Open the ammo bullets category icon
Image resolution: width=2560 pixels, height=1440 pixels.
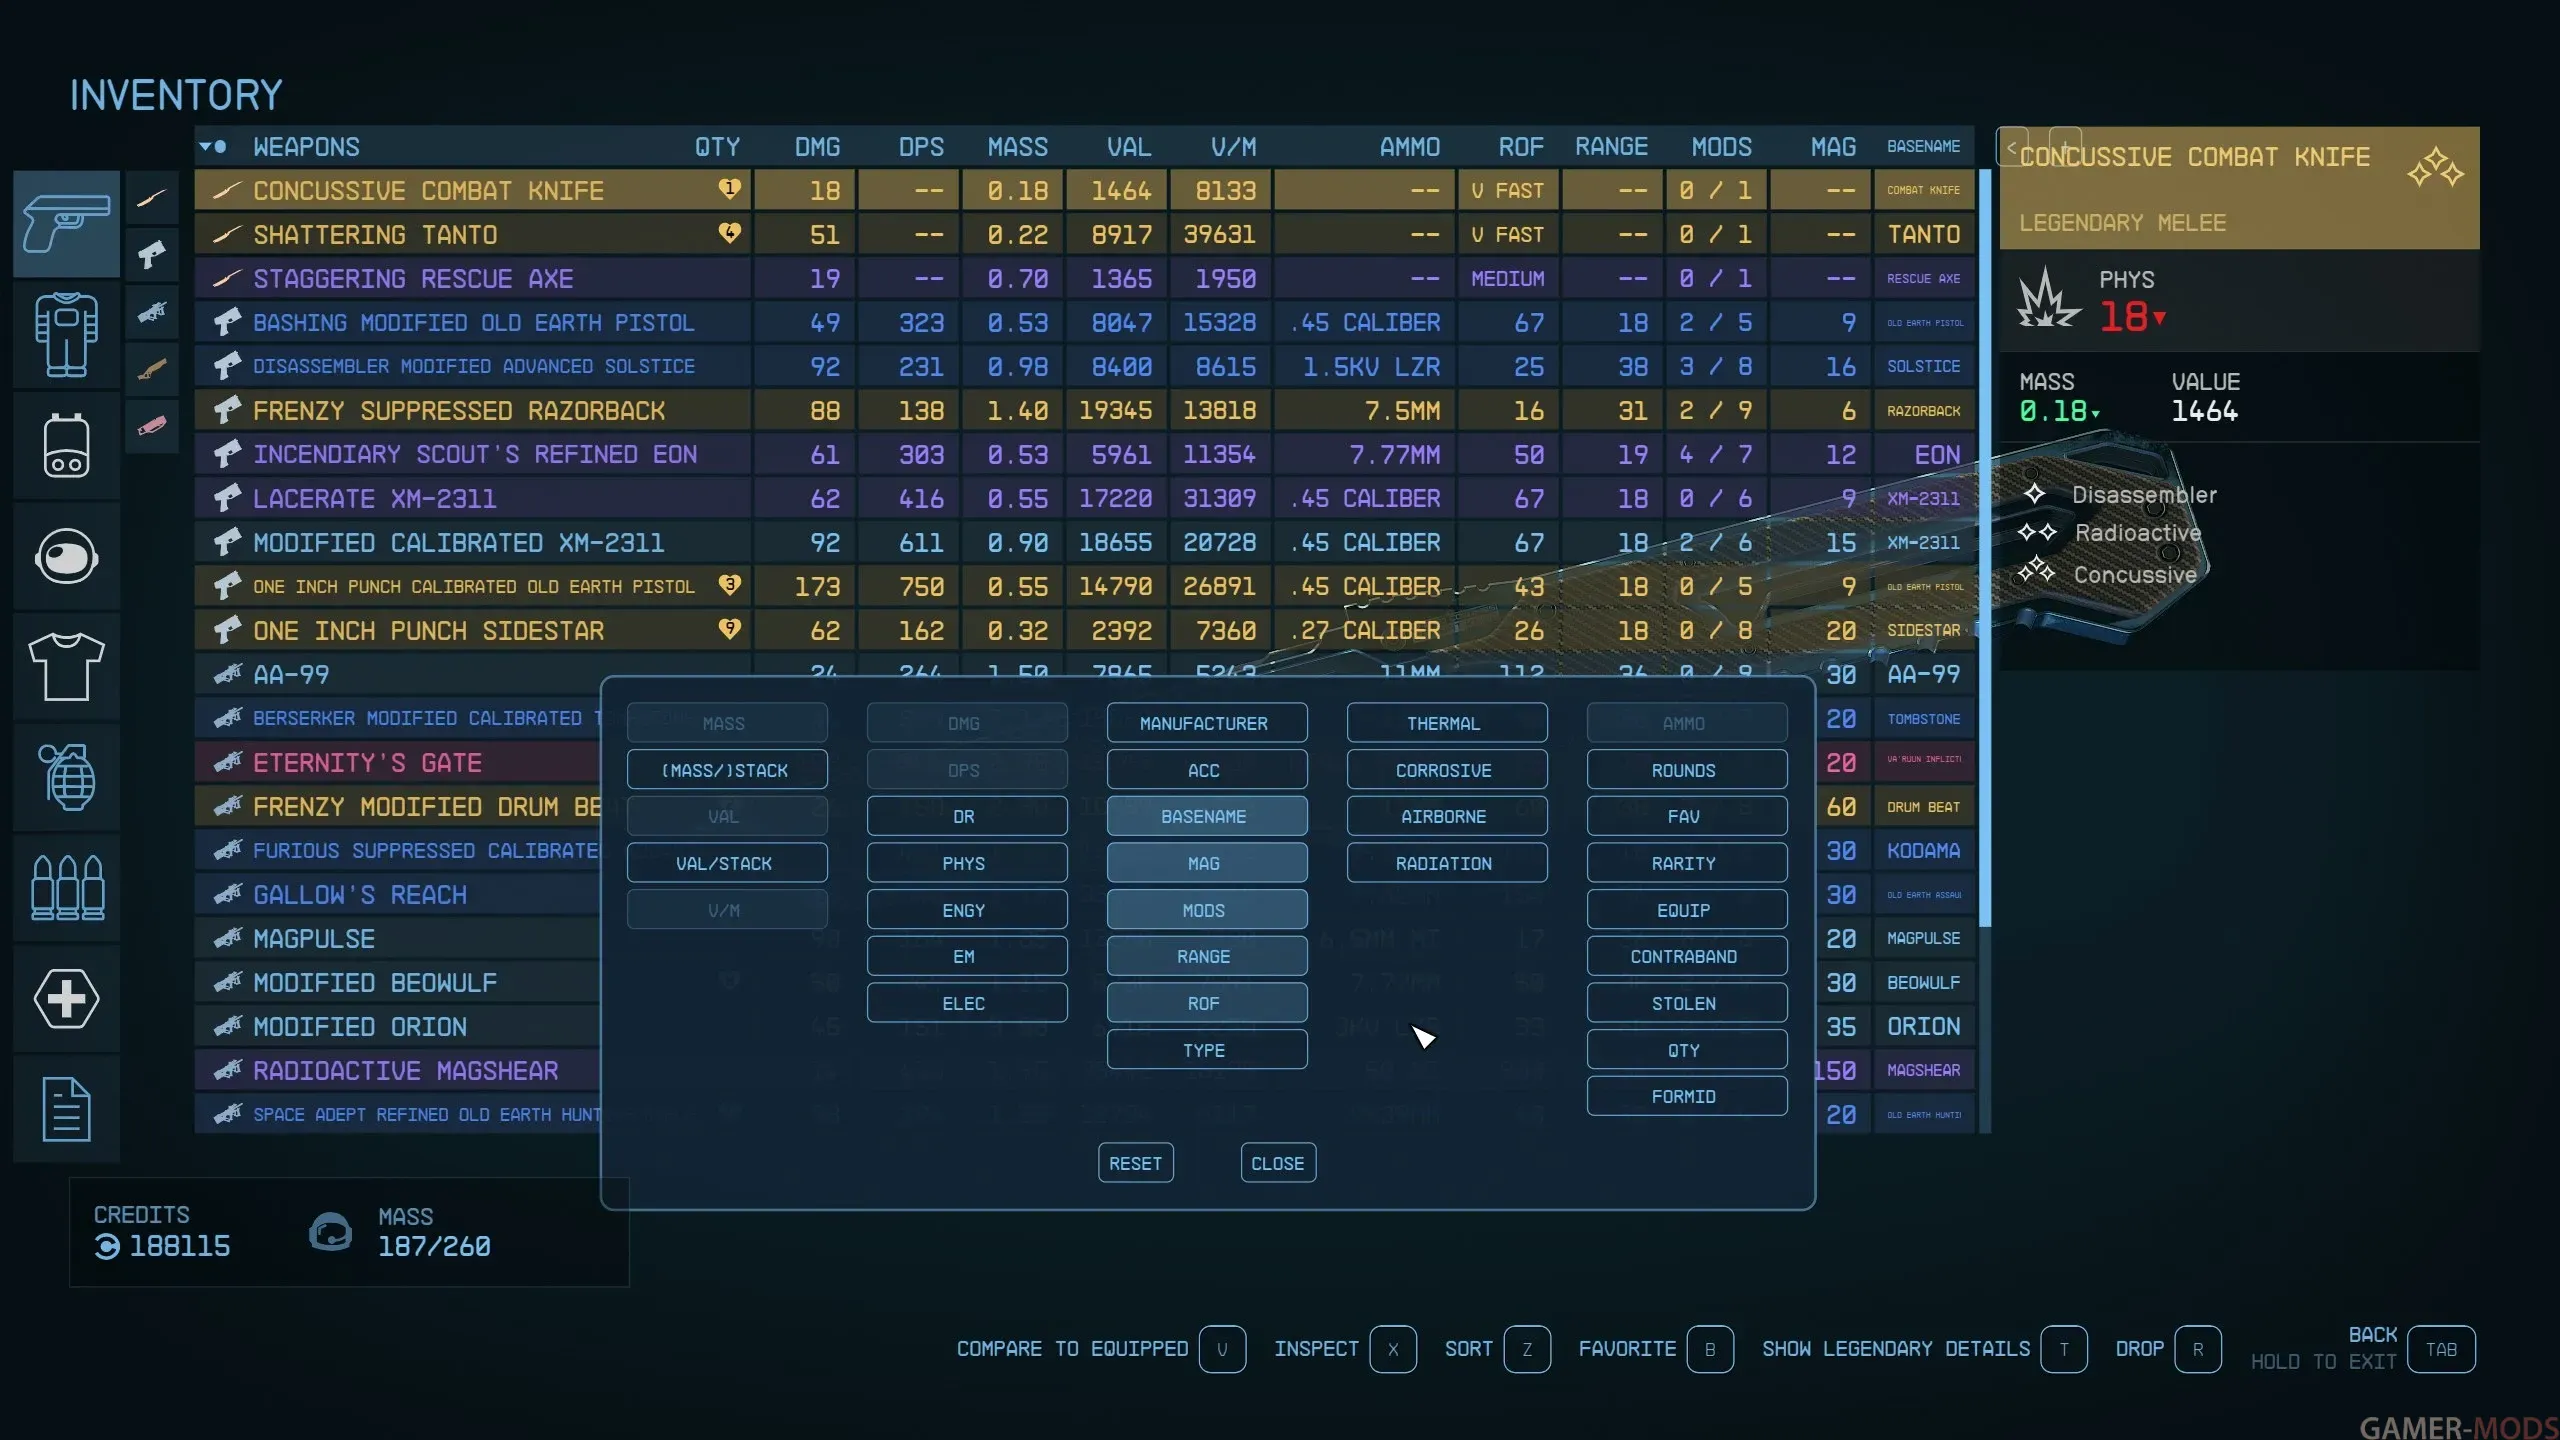[66, 887]
